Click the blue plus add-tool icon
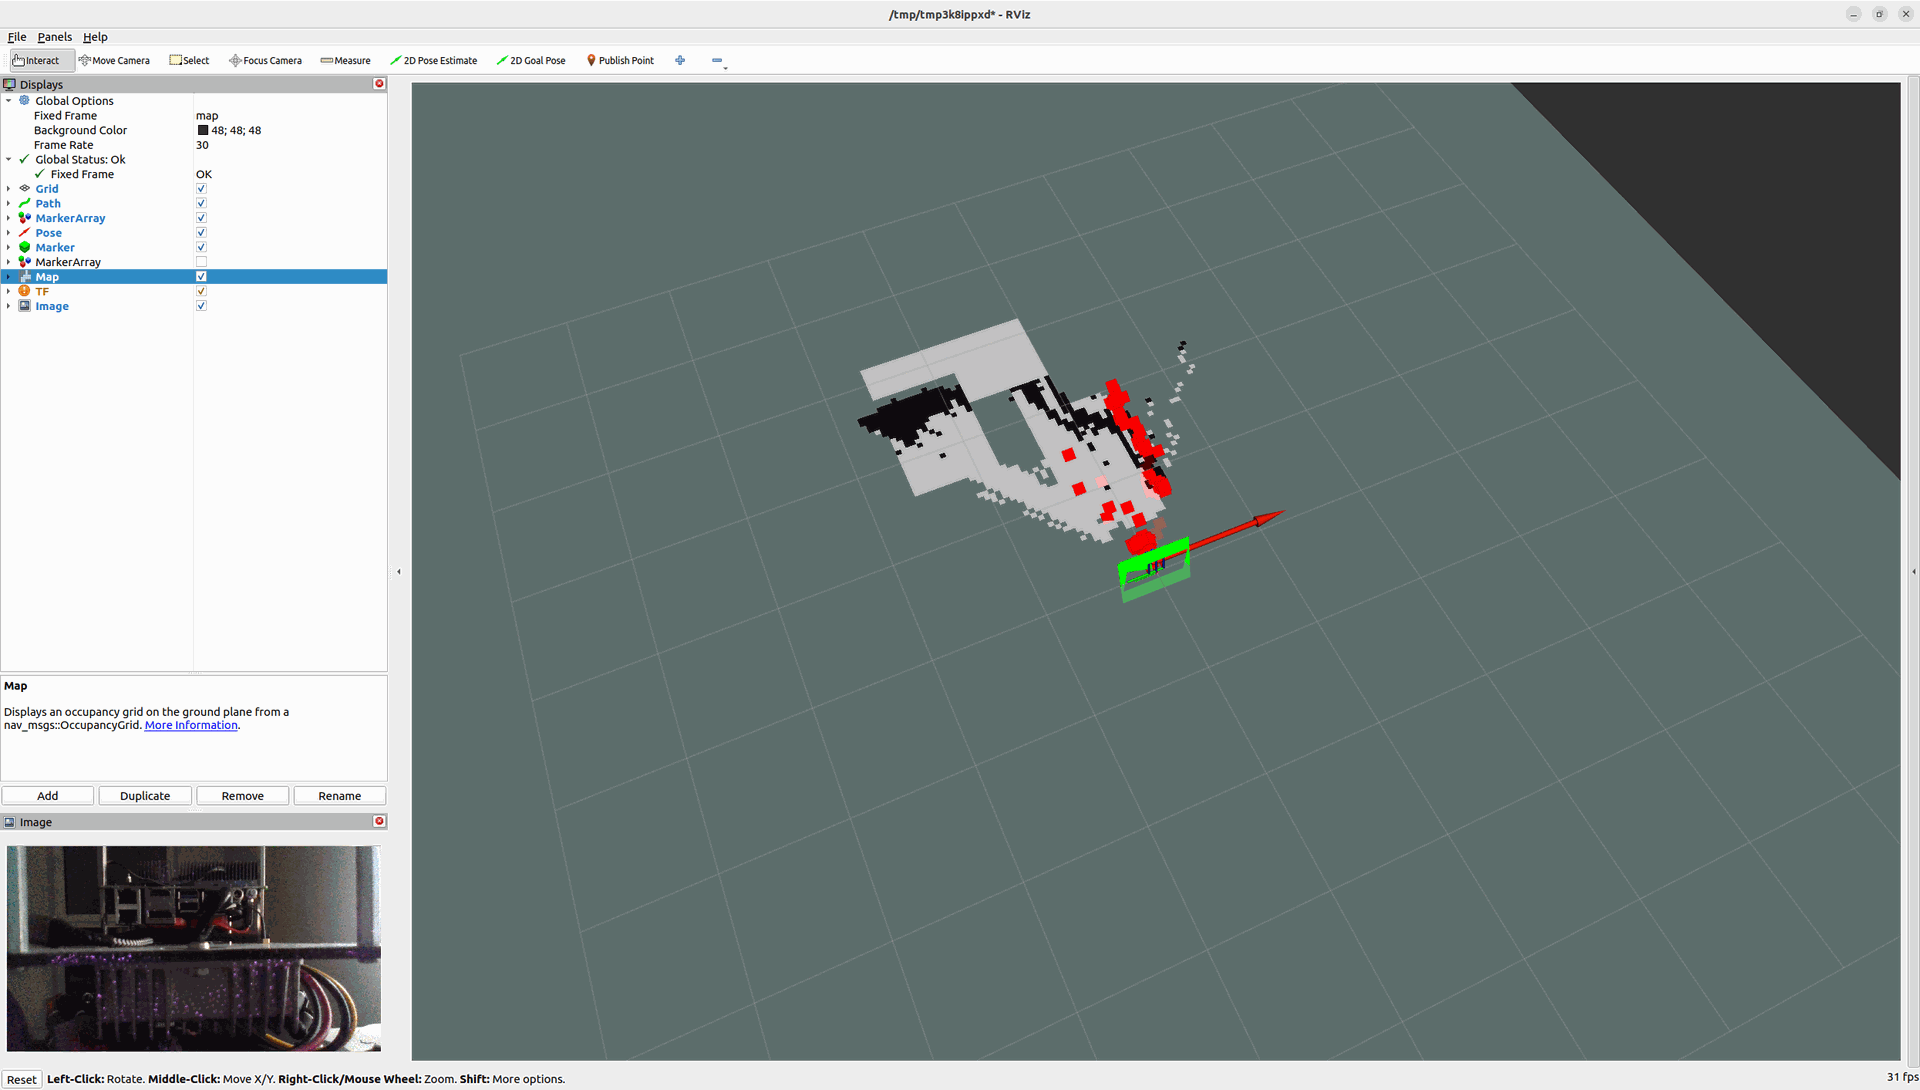 (x=680, y=61)
